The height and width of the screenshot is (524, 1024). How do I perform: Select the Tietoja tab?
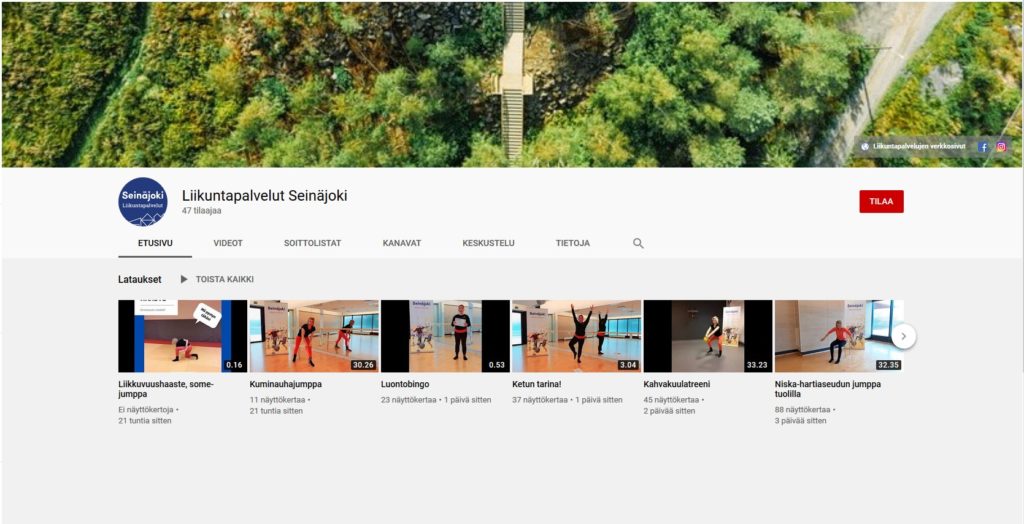[572, 243]
